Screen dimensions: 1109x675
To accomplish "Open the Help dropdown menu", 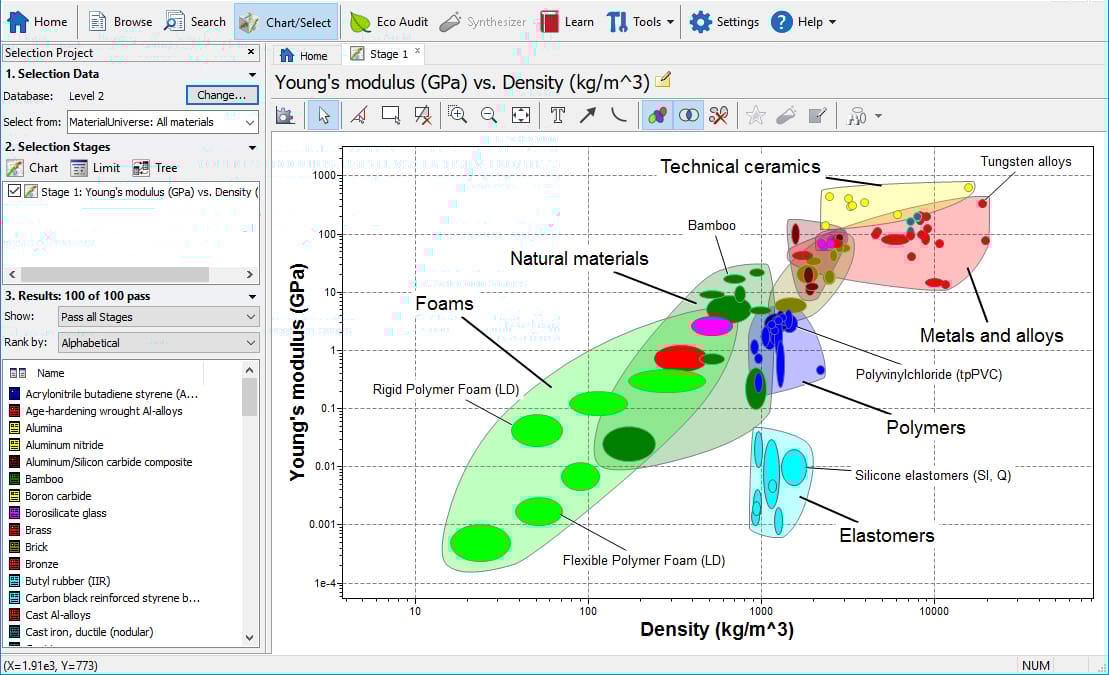I will pos(803,22).
